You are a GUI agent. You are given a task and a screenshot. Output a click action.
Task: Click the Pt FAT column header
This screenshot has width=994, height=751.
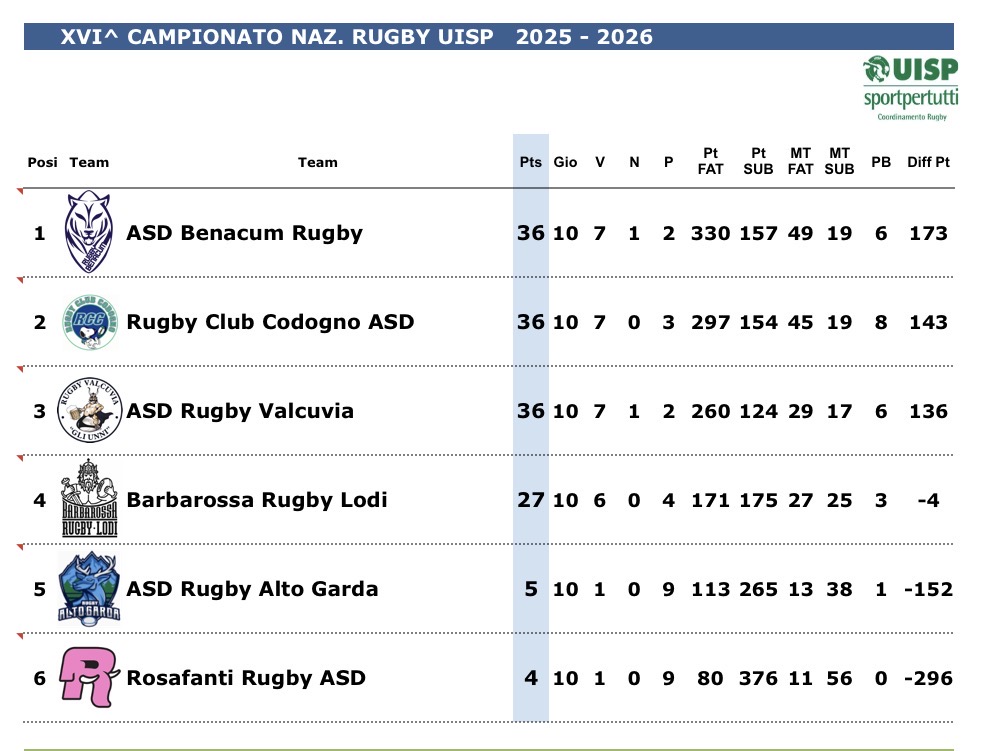(x=710, y=161)
